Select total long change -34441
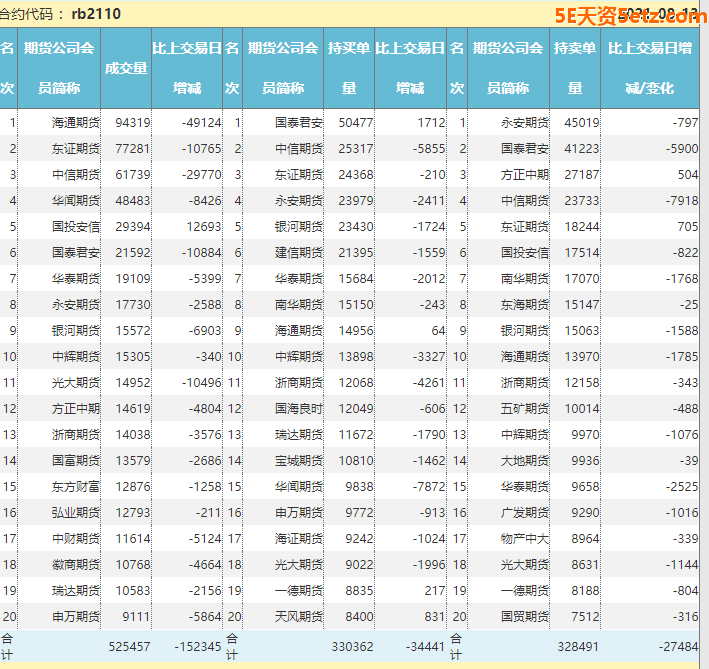 tap(425, 647)
